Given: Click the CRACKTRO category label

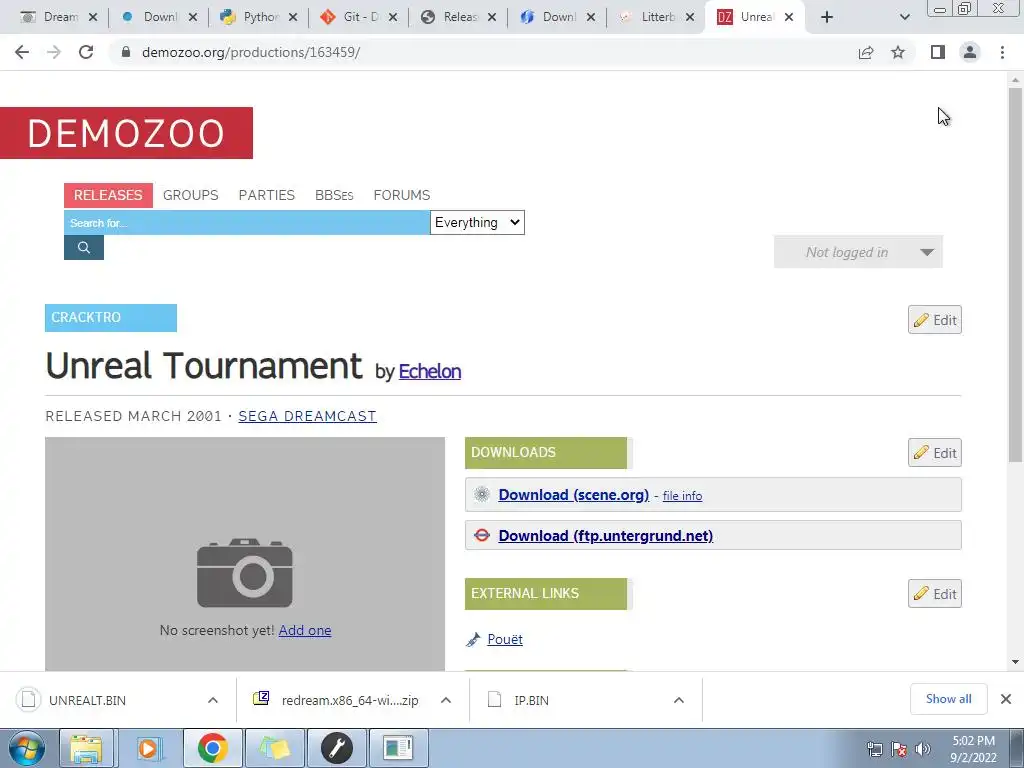Looking at the screenshot, I should click(111, 318).
